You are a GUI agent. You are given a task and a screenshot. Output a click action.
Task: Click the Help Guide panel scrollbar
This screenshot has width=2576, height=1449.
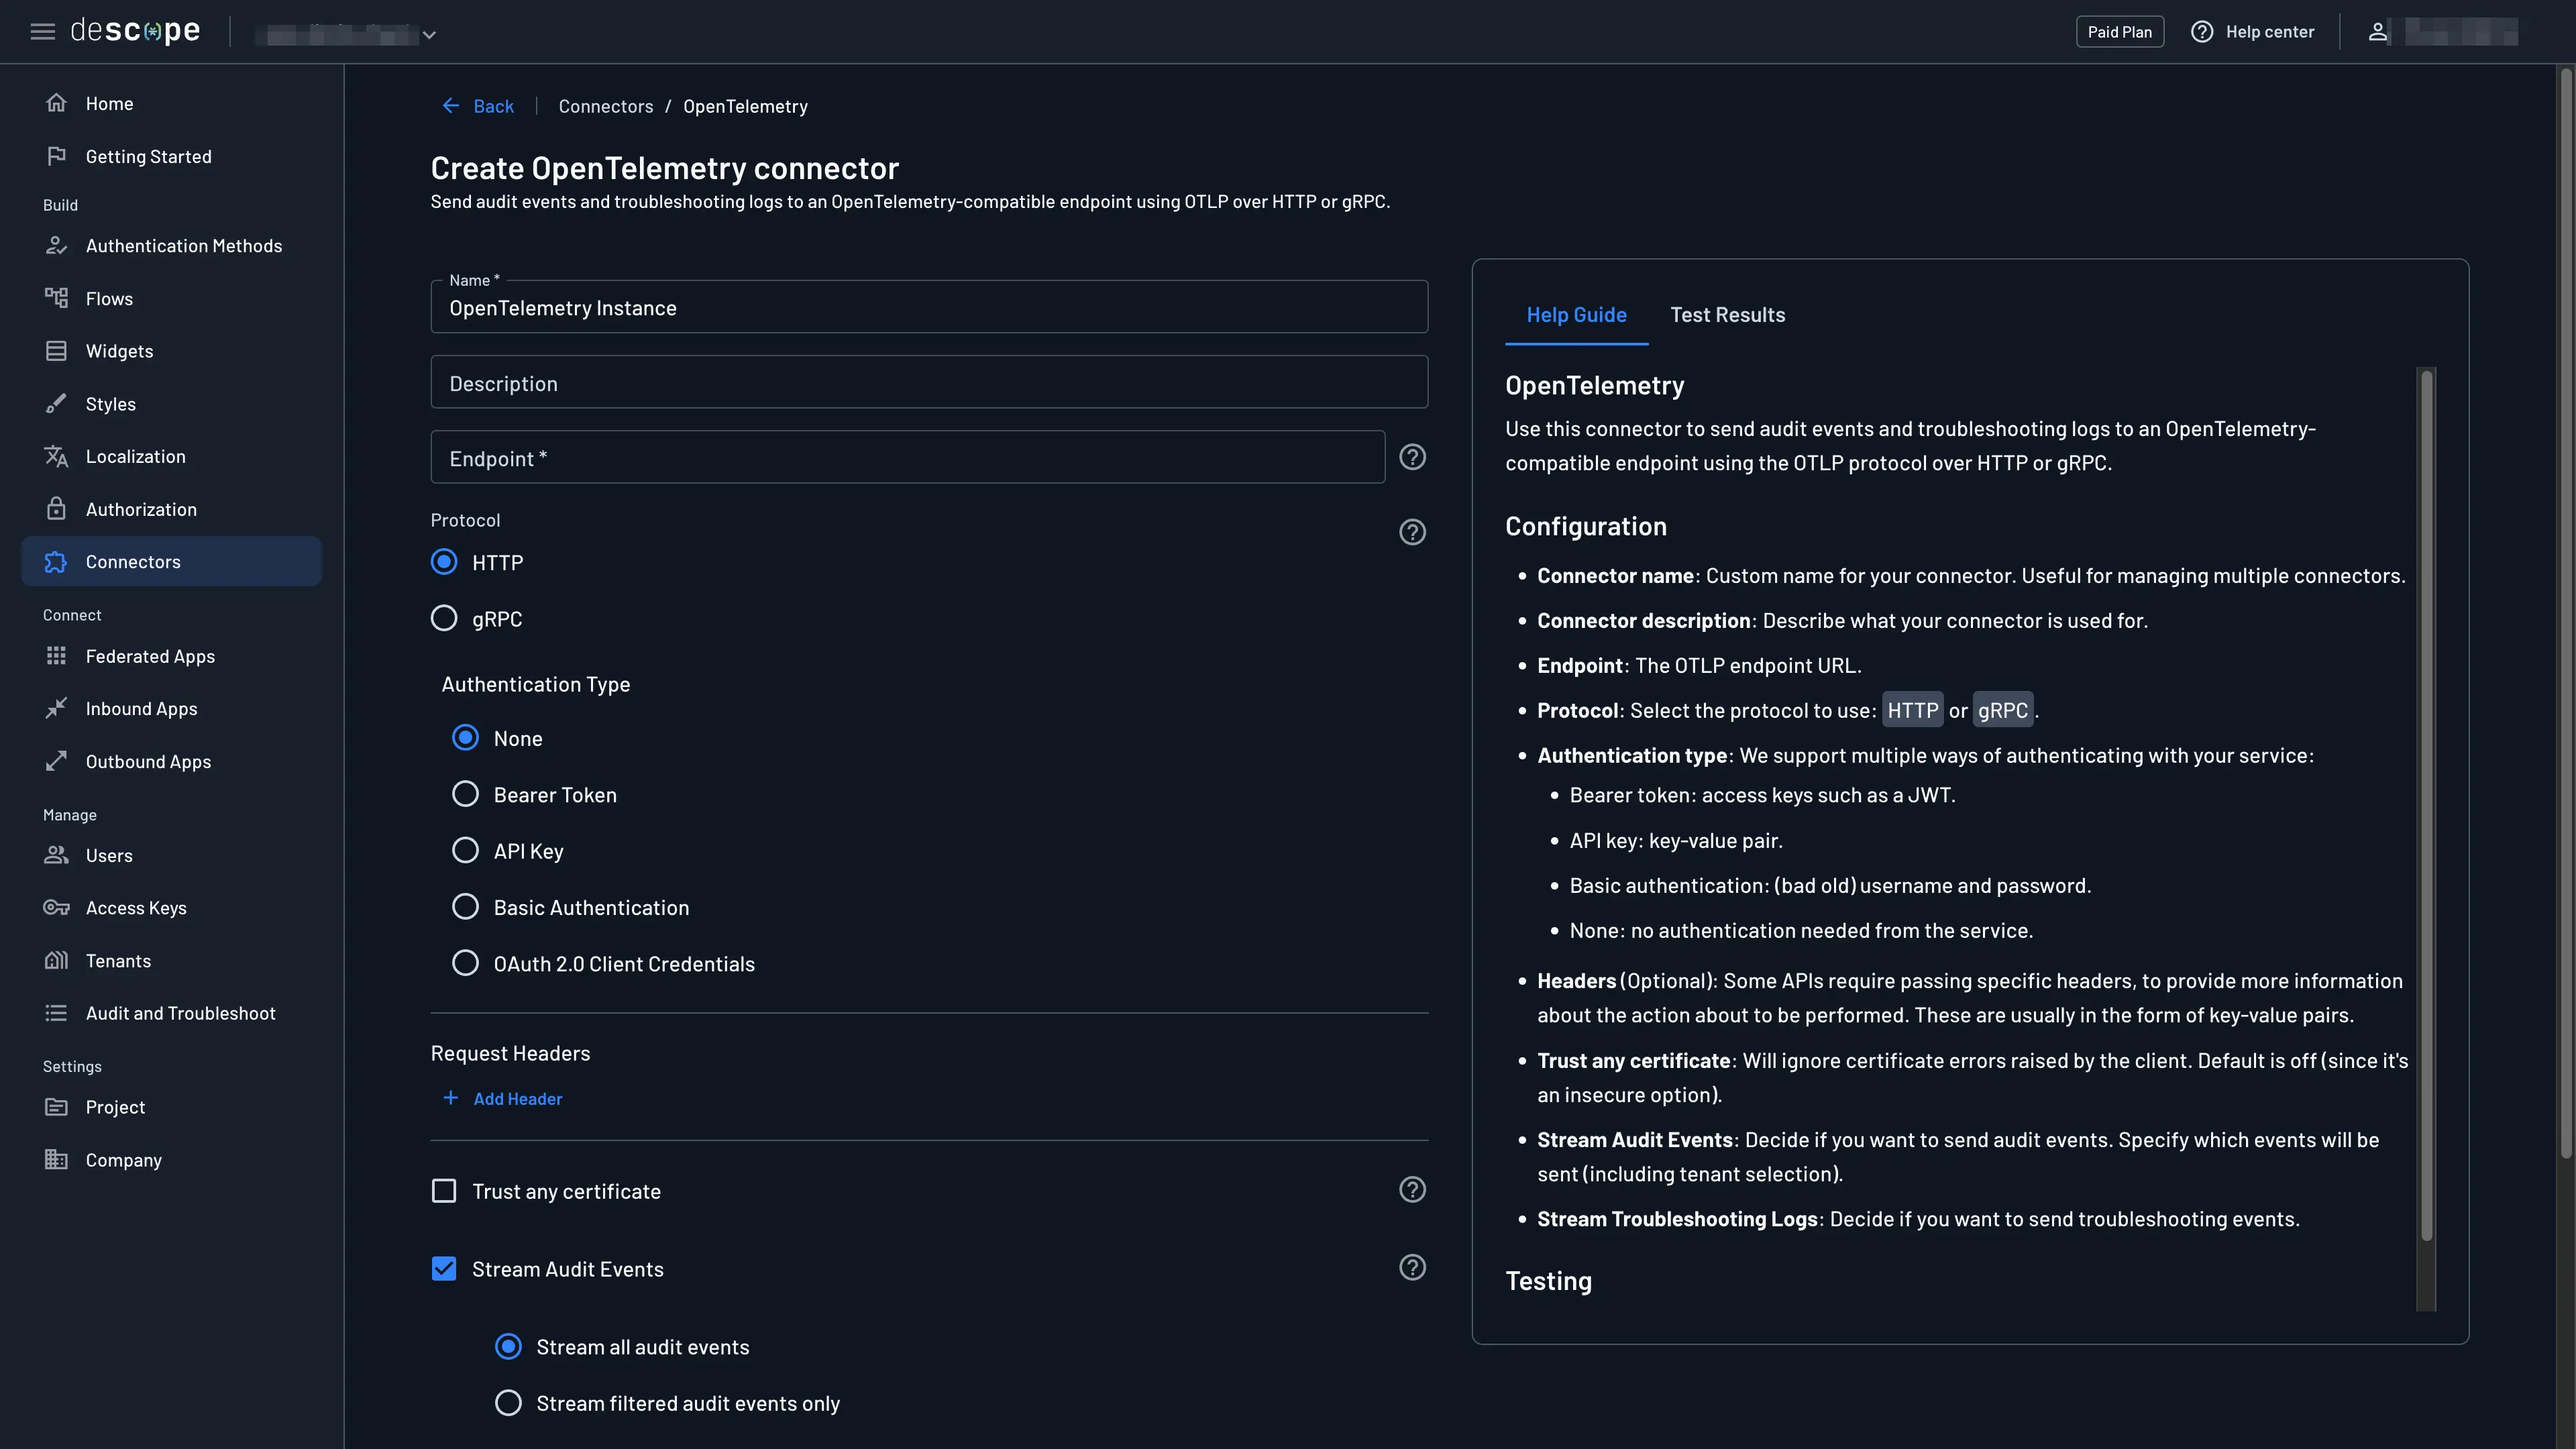pyautogui.click(x=2426, y=805)
